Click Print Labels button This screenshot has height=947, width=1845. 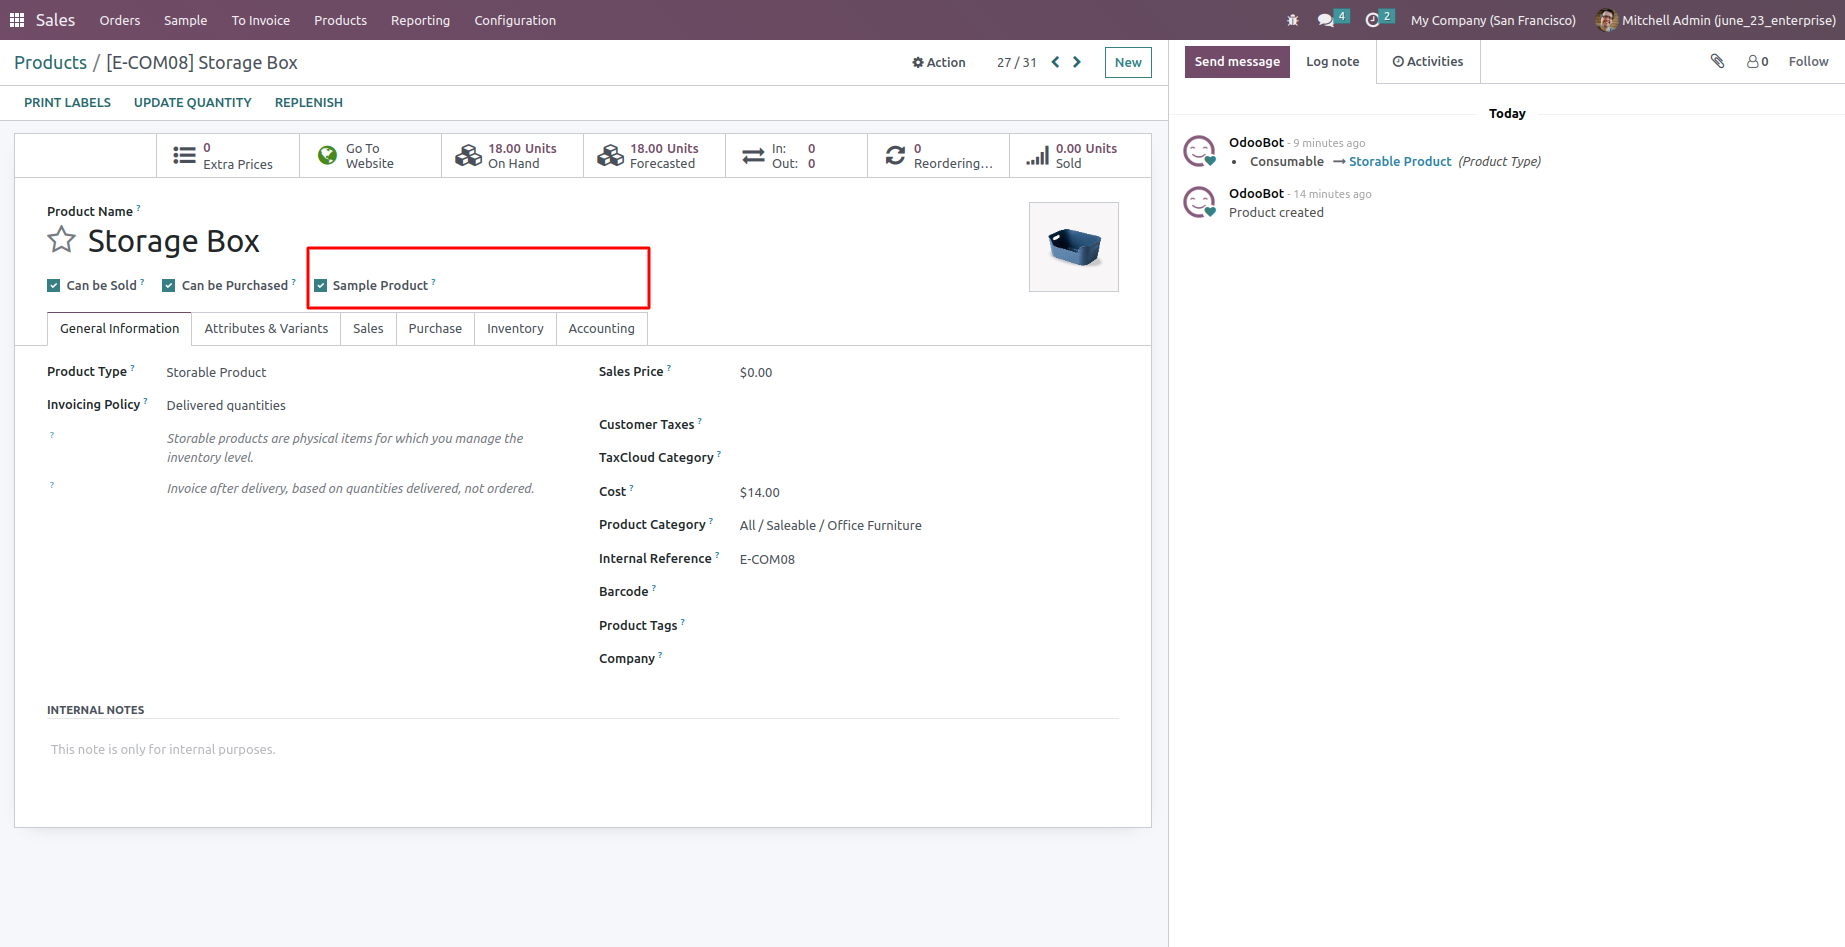(67, 103)
